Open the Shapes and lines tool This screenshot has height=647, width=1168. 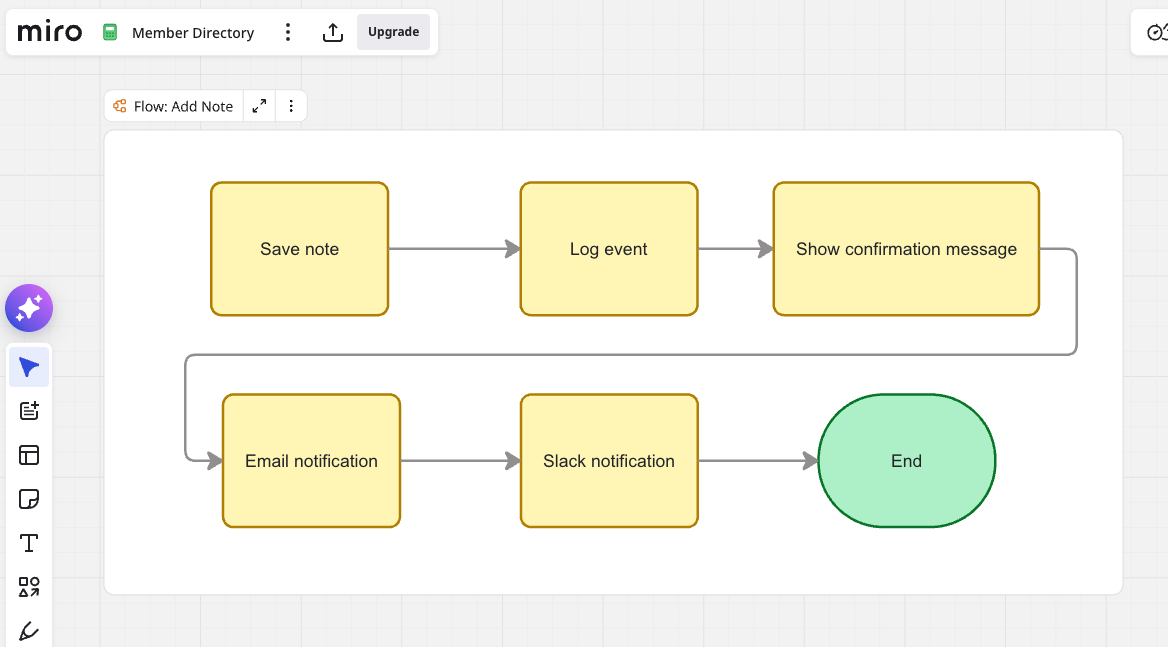(29, 587)
